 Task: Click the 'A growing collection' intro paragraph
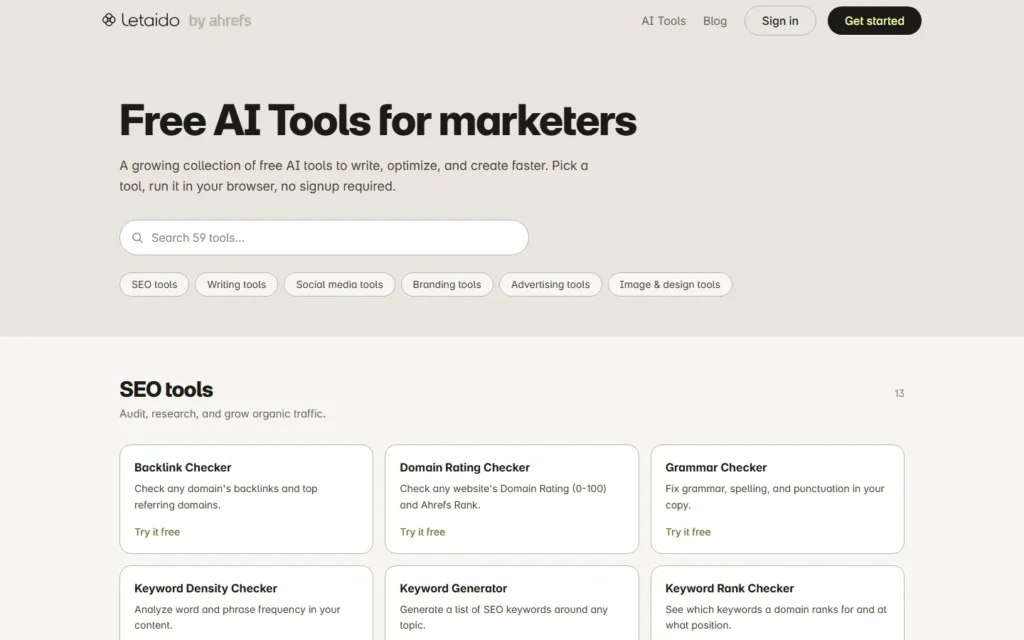tap(354, 176)
